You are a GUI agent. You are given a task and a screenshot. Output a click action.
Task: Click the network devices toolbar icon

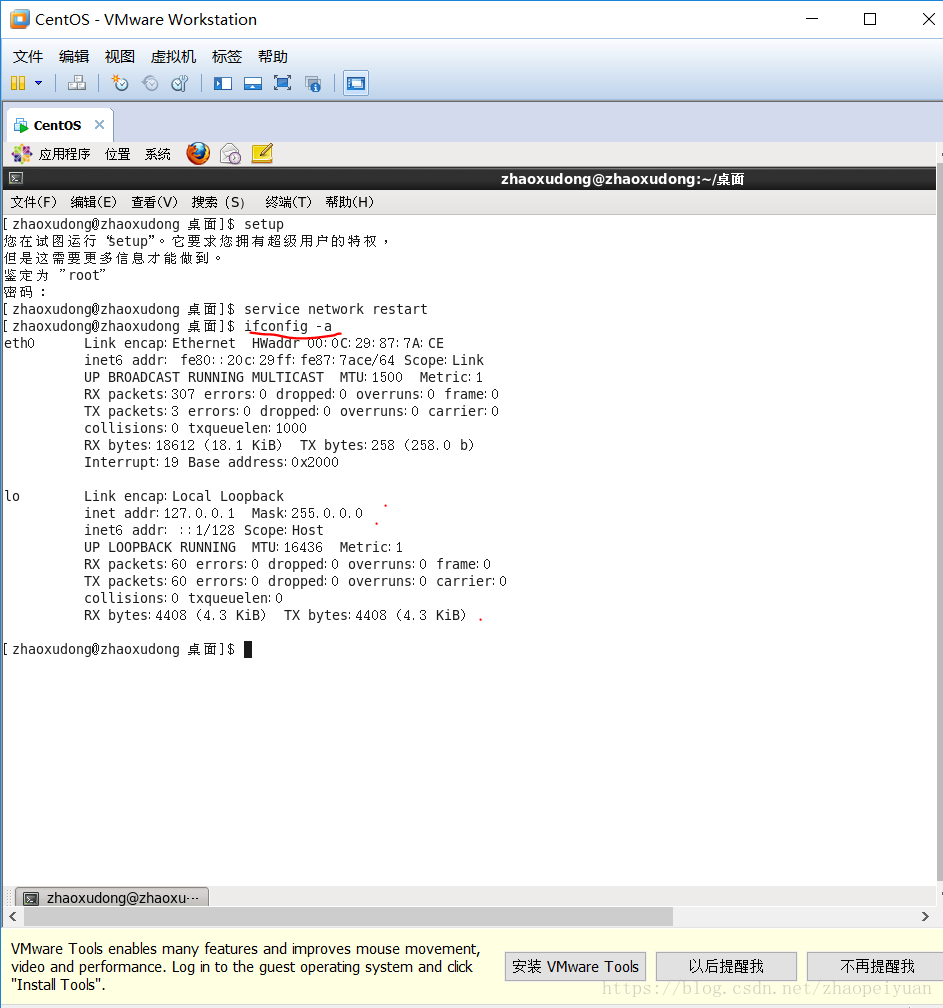(x=76, y=83)
